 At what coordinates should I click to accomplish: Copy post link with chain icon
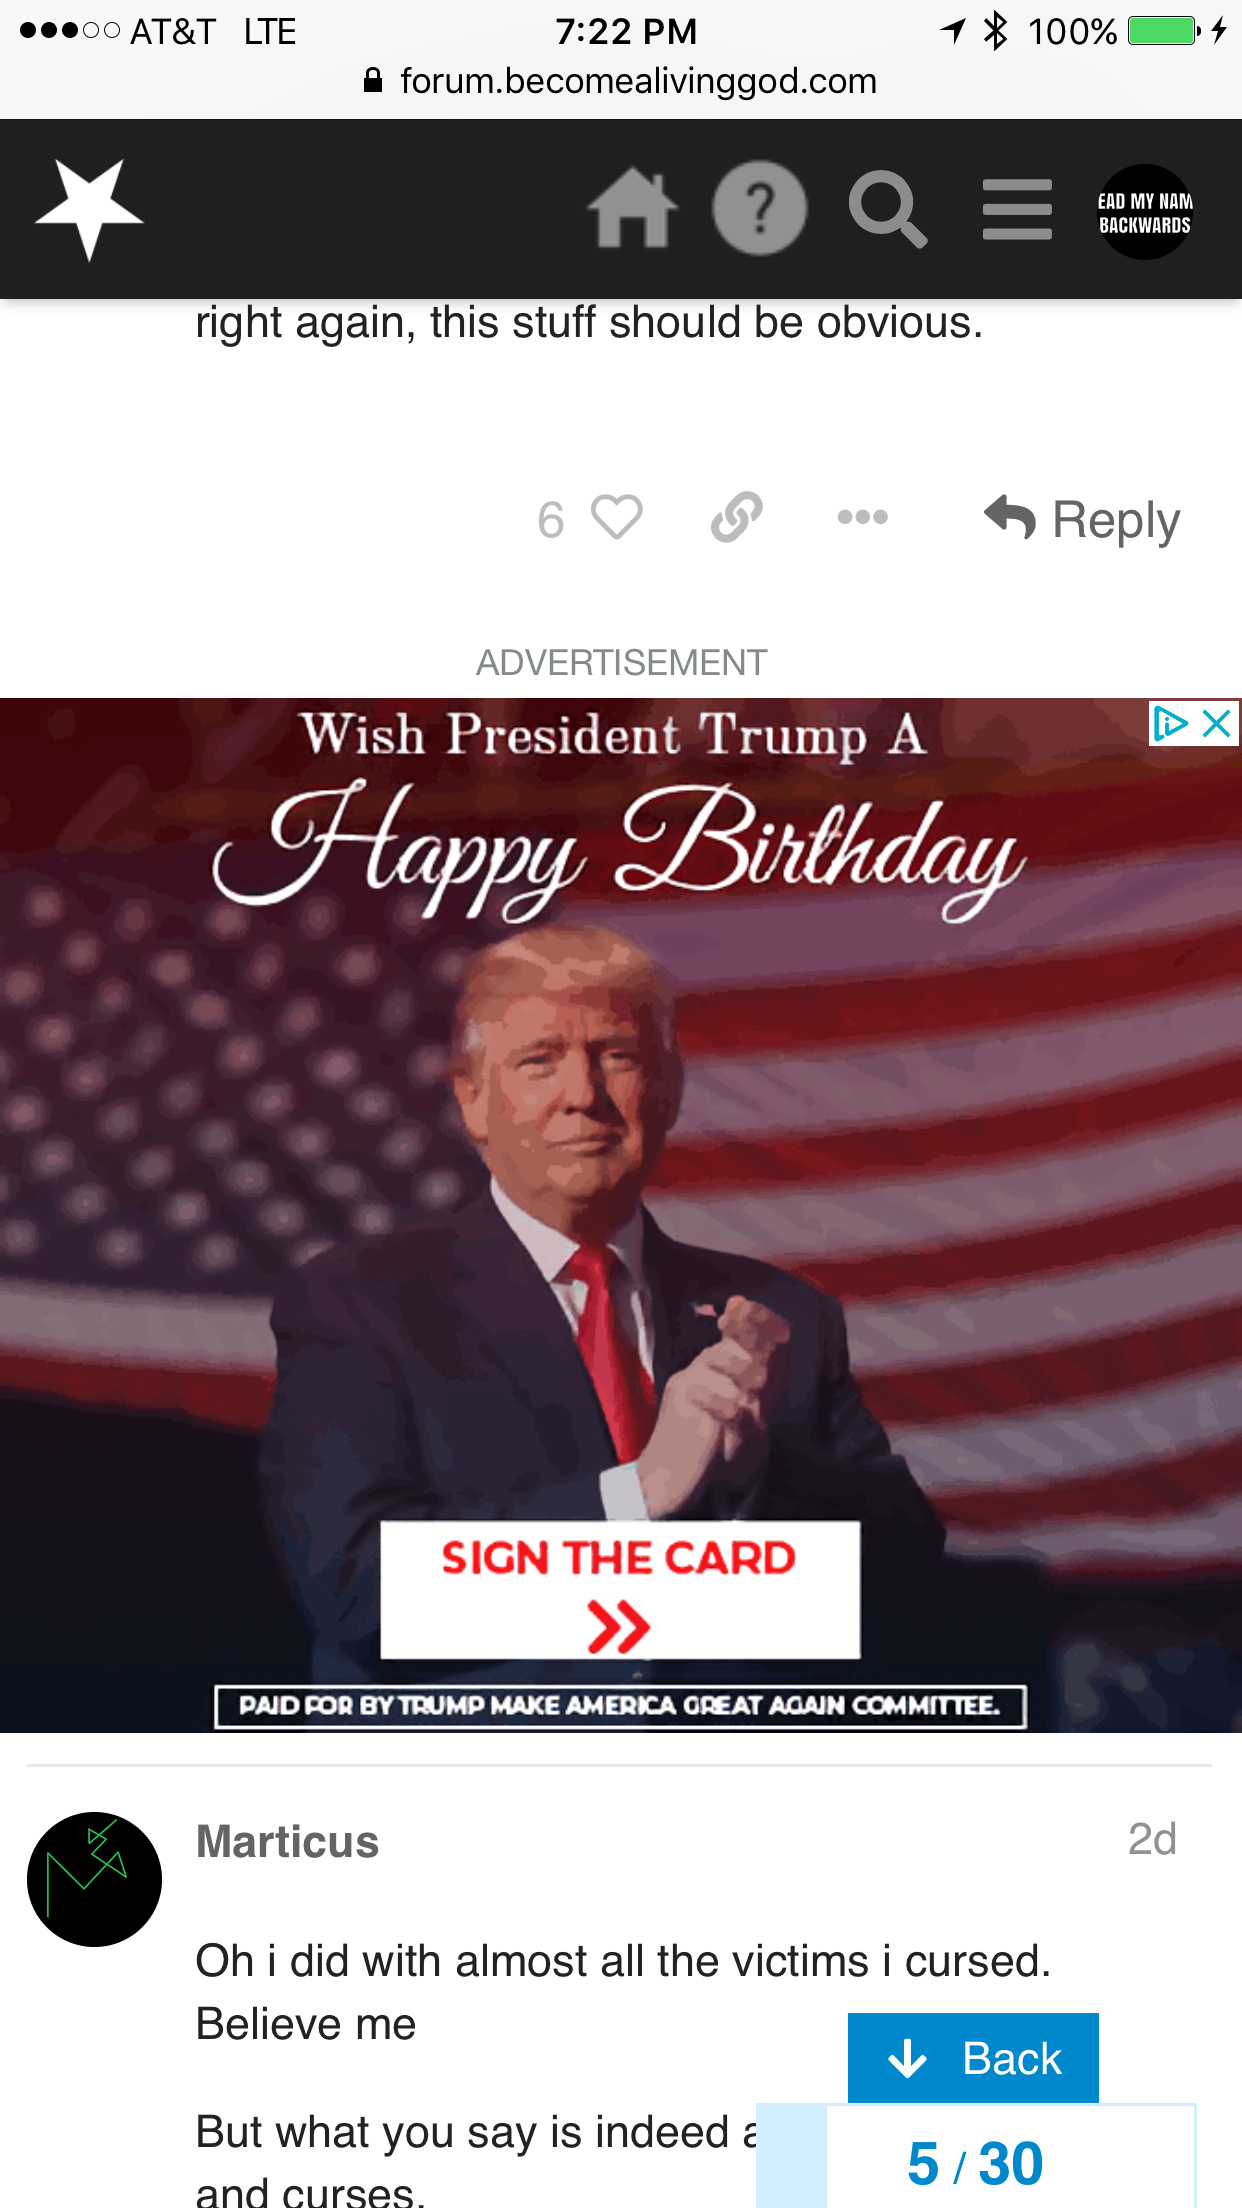pyautogui.click(x=737, y=517)
